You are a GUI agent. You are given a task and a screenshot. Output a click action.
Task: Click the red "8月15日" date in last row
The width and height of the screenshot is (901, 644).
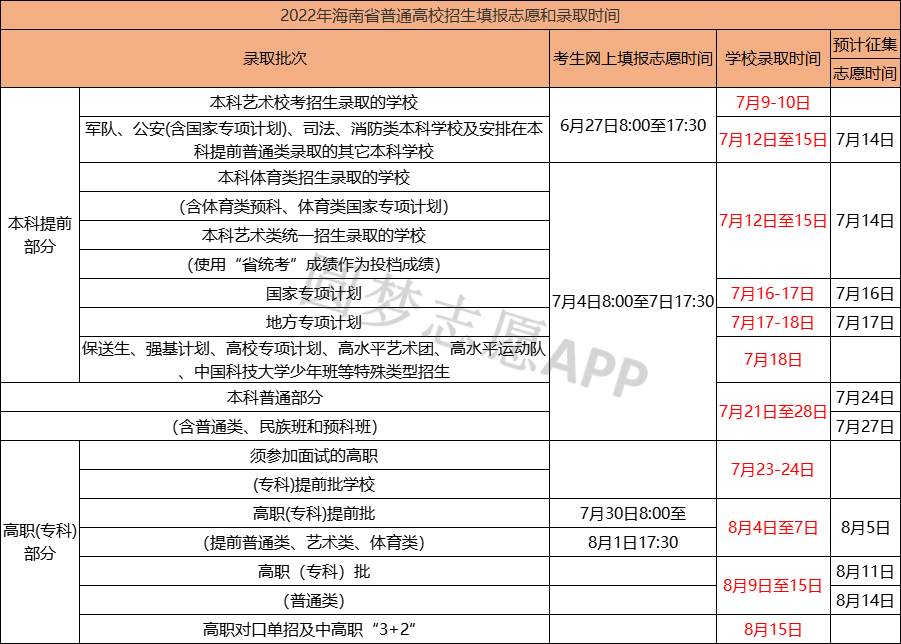click(773, 630)
